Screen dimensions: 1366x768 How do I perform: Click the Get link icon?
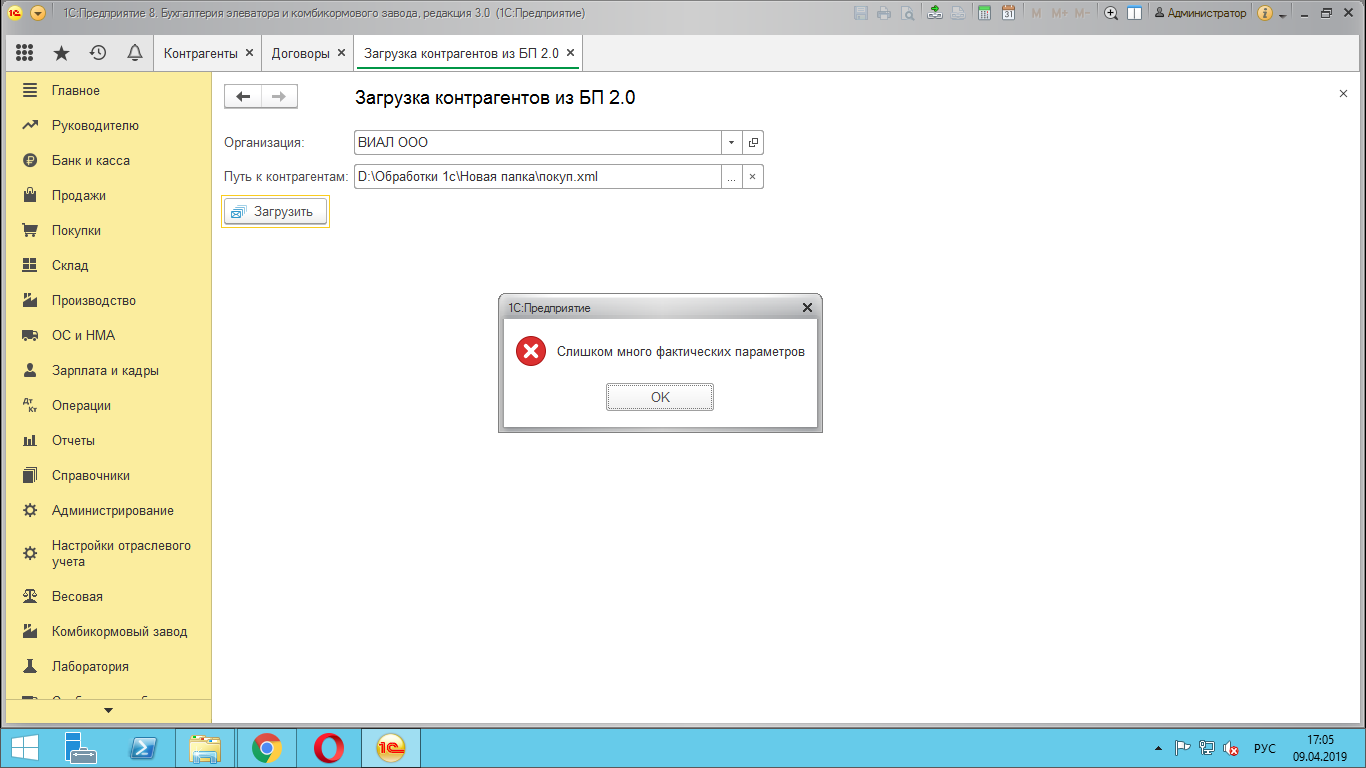coord(934,13)
